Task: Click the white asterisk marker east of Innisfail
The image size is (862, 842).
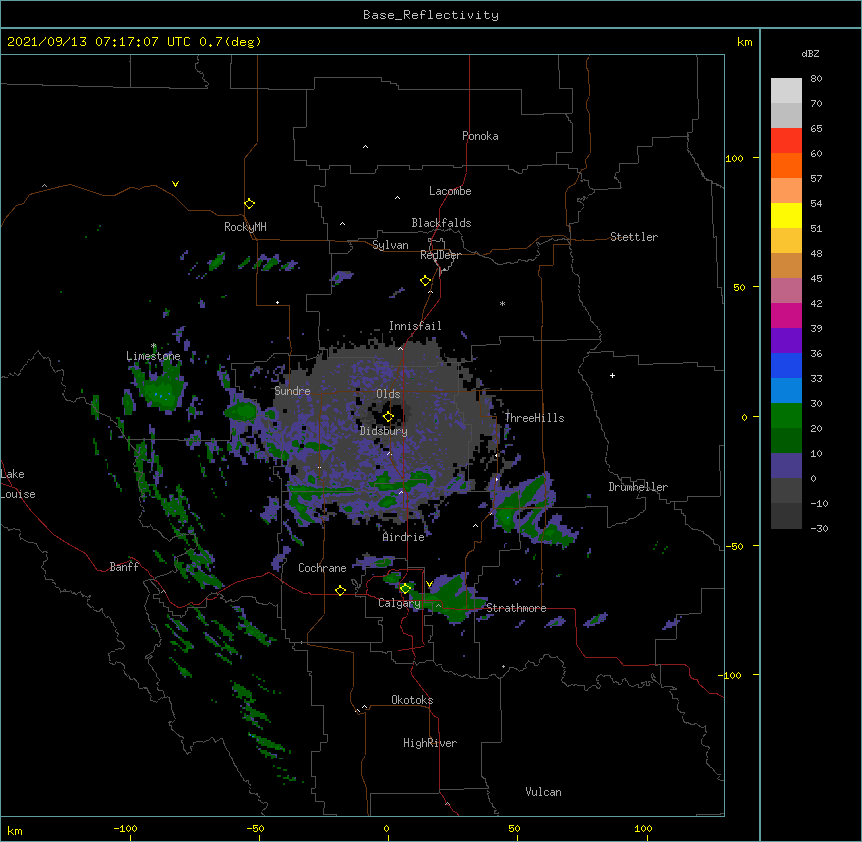Action: pyautogui.click(x=502, y=303)
